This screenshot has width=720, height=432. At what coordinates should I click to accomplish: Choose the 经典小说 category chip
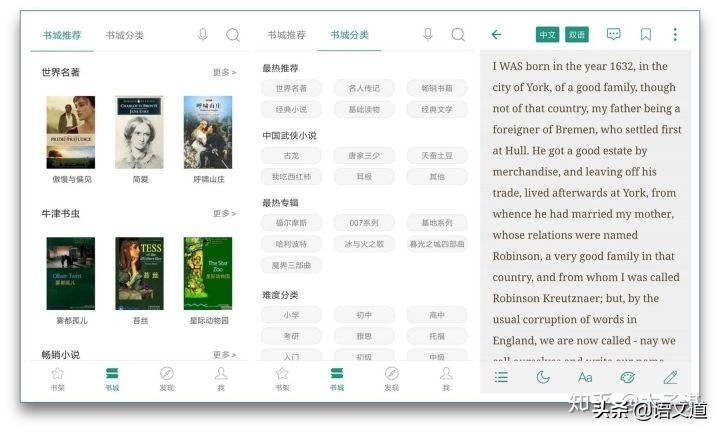[291, 109]
